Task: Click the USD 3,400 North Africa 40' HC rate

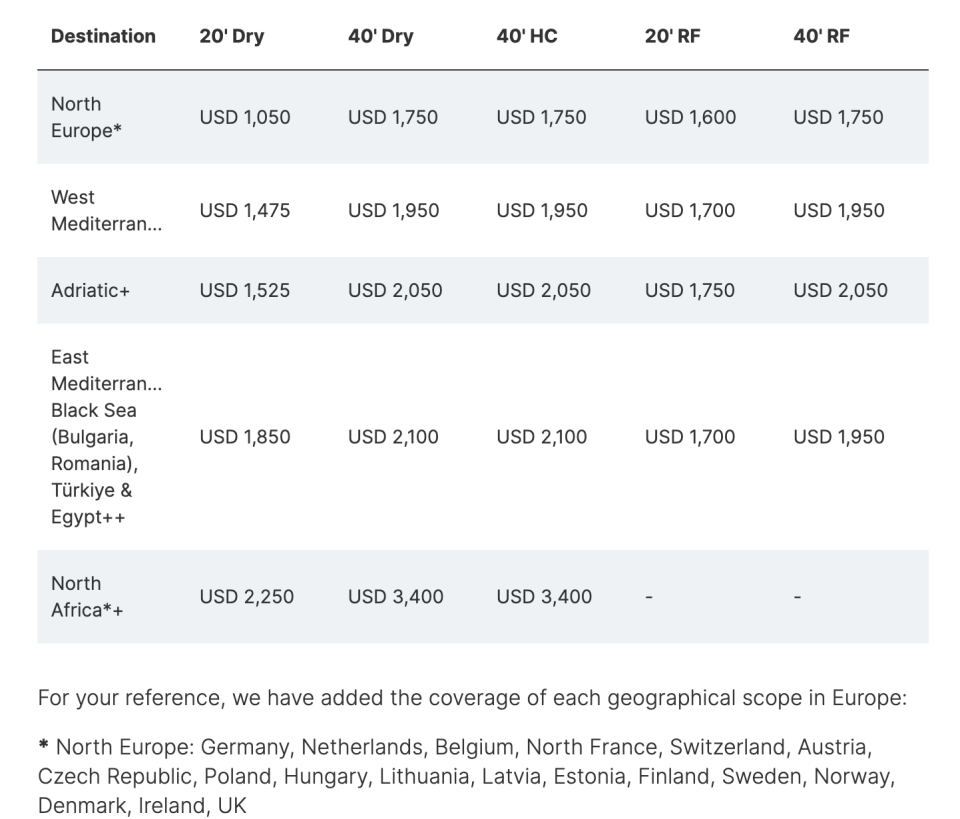Action: pyautogui.click(x=544, y=596)
